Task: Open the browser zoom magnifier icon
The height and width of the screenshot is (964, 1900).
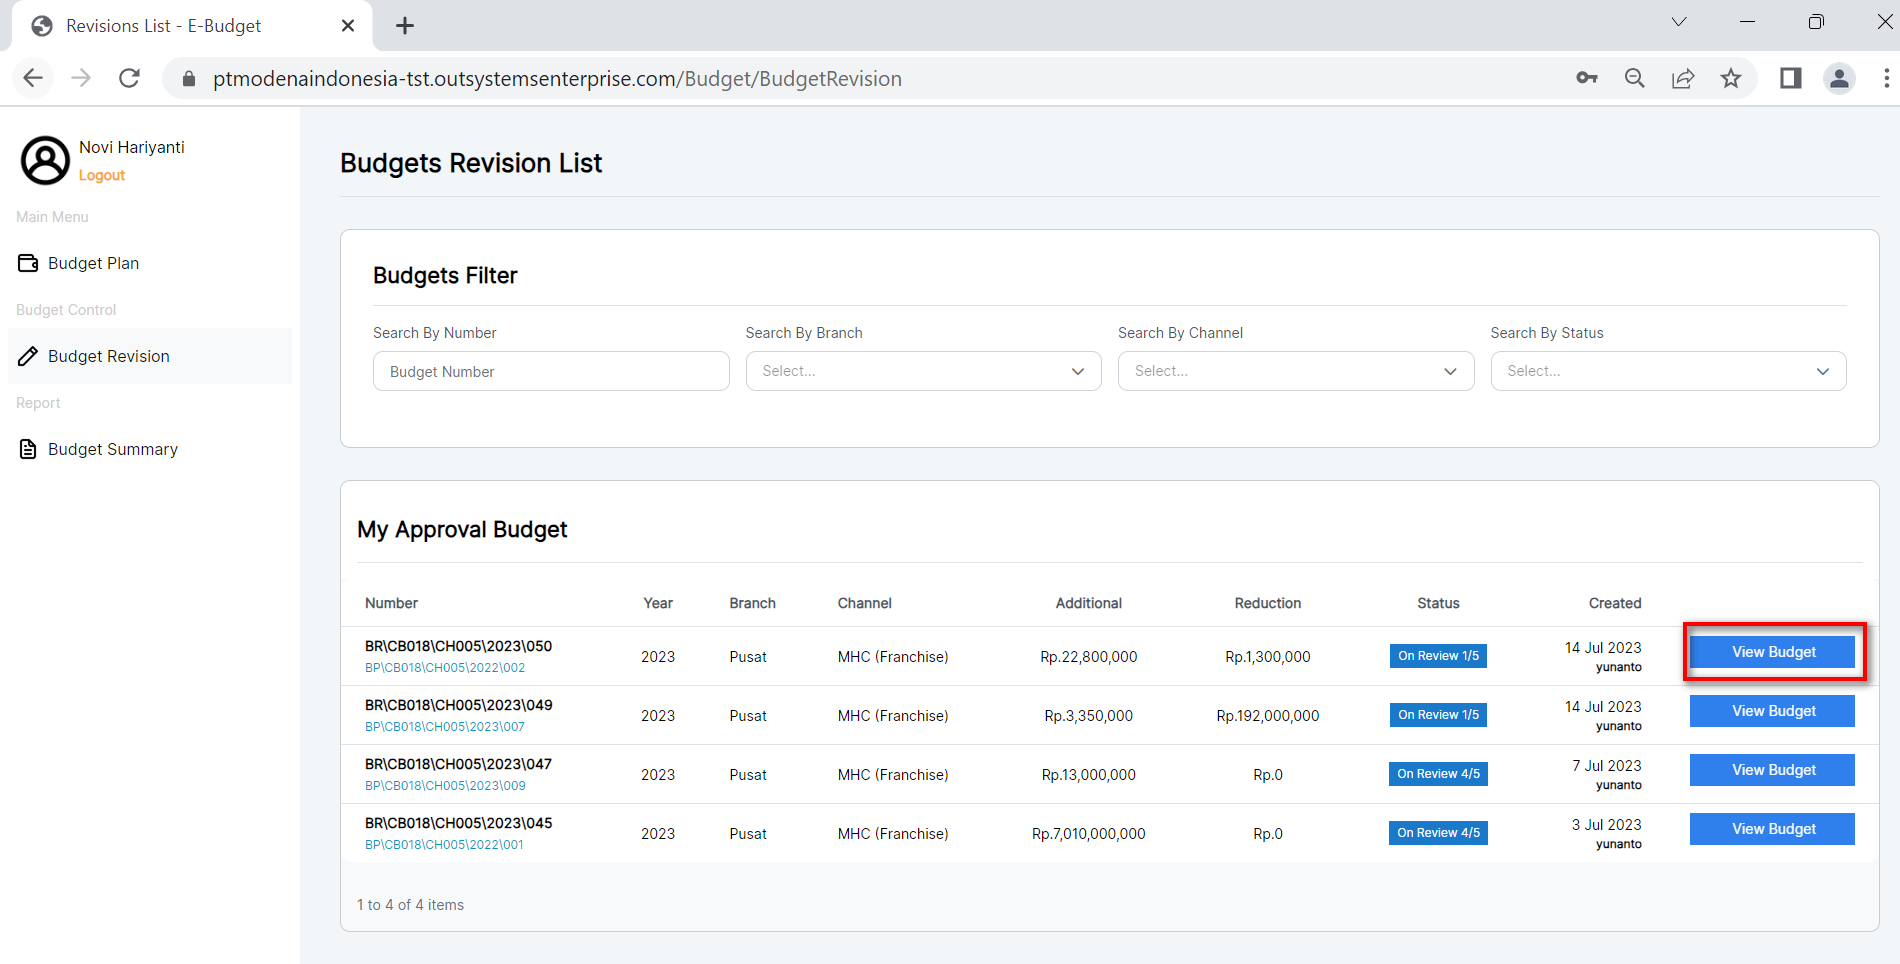Action: (1634, 78)
